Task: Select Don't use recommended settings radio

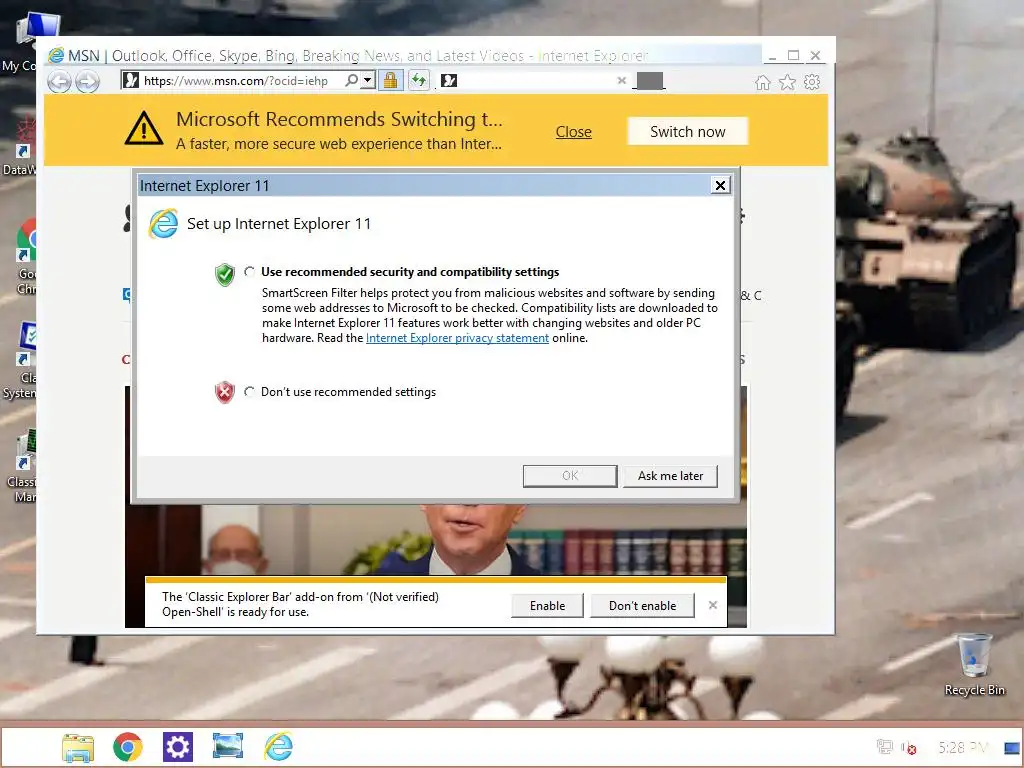Action: (249, 392)
